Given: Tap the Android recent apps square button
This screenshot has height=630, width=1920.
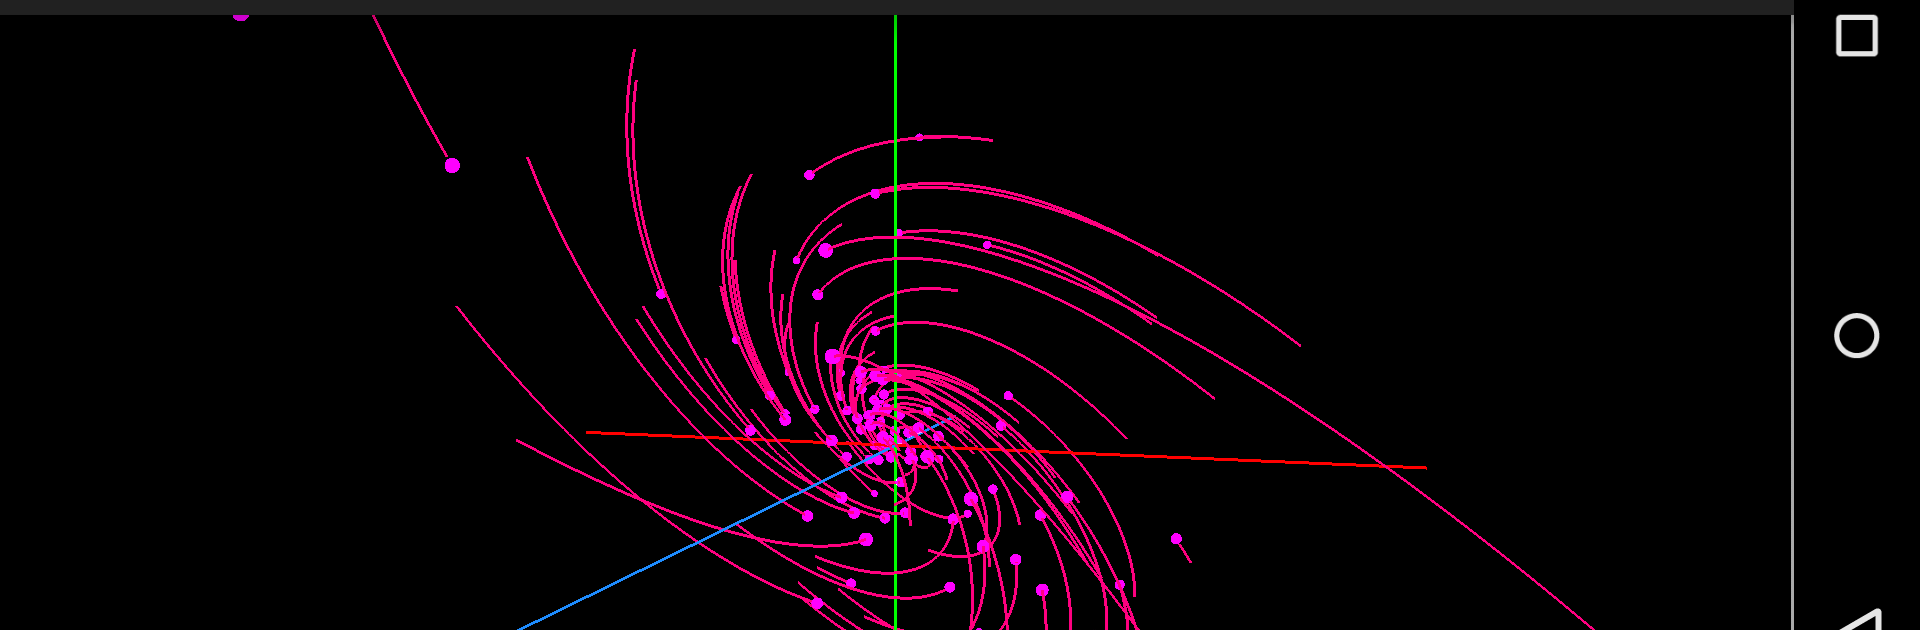Looking at the screenshot, I should pyautogui.click(x=1857, y=36).
